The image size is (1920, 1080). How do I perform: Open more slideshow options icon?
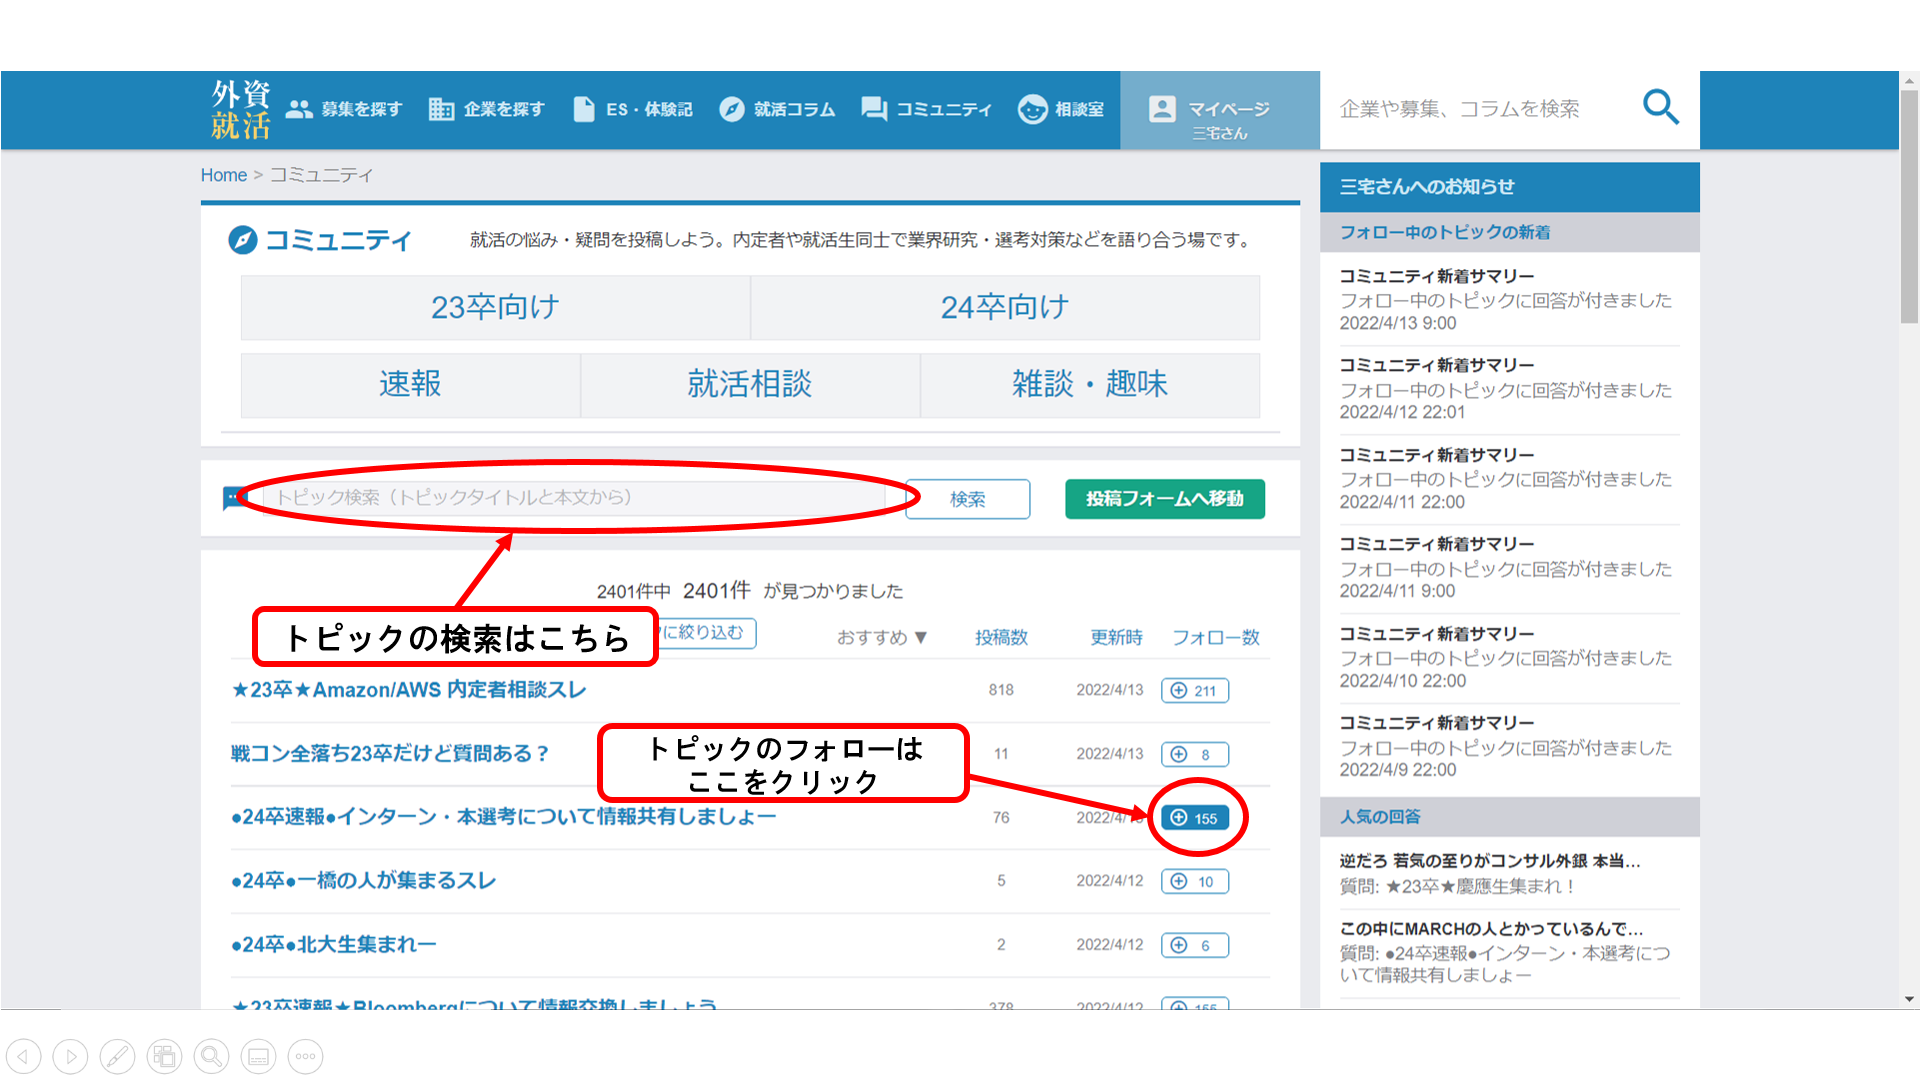pos(305,1056)
